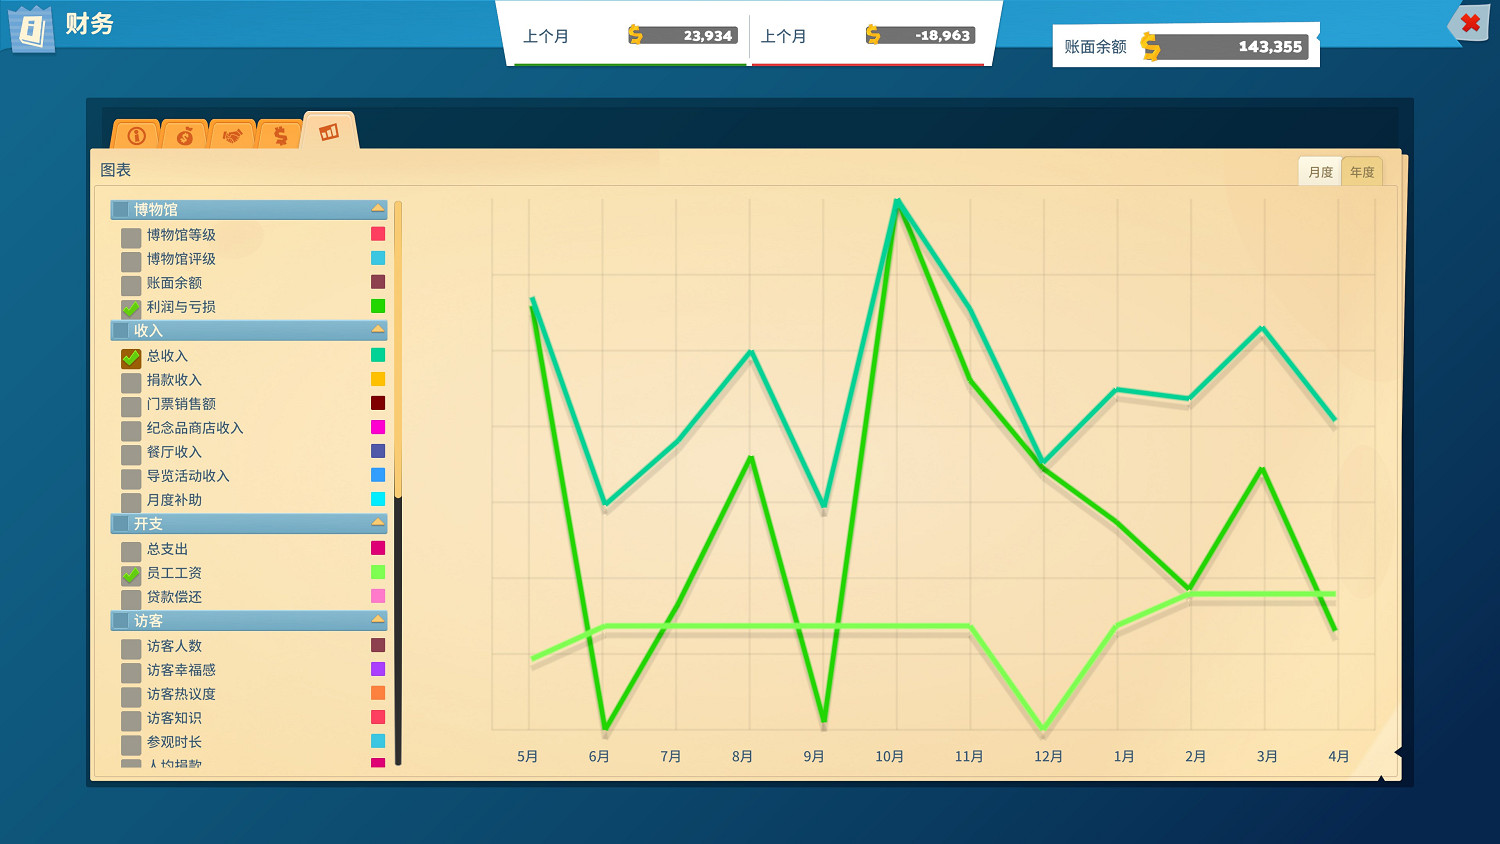This screenshot has width=1500, height=844.
Task: Close the 财务 finance window
Action: click(1470, 23)
